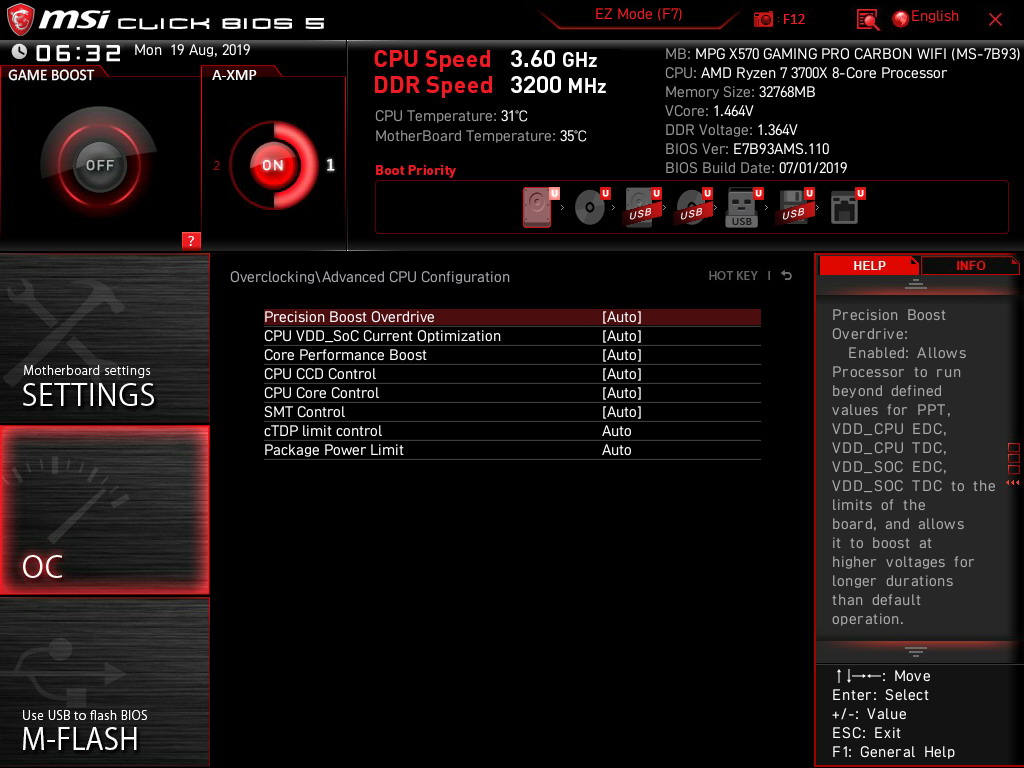Click the DDR Speed 3200 MHz readout

[490, 86]
